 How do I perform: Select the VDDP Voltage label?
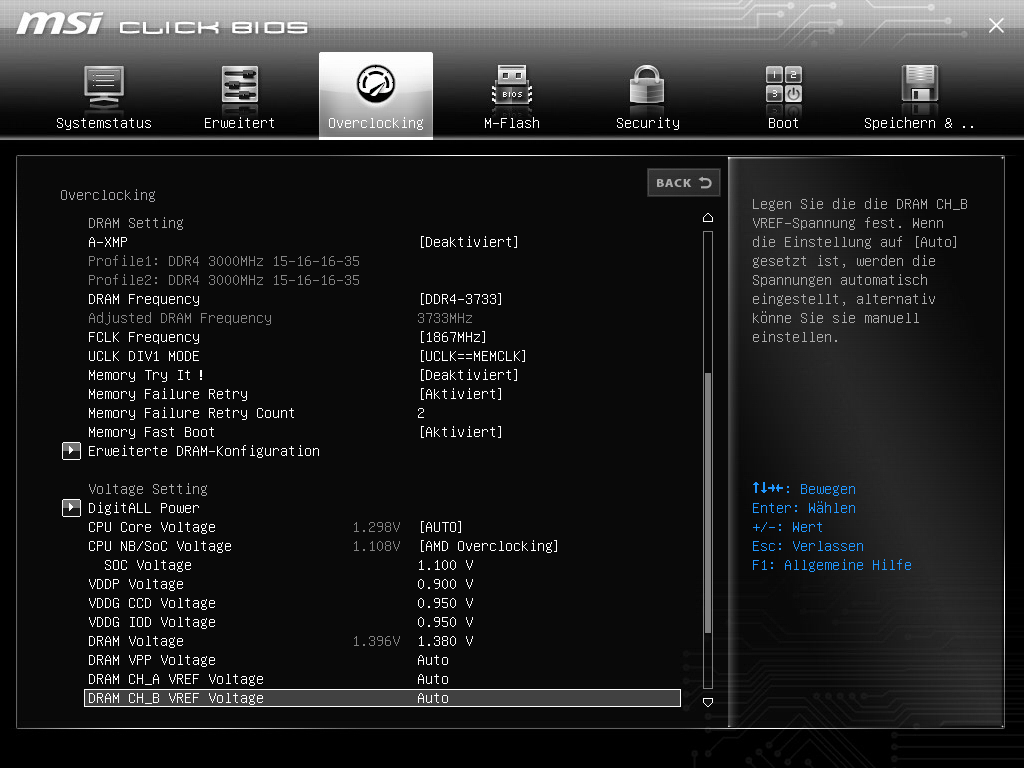point(136,584)
